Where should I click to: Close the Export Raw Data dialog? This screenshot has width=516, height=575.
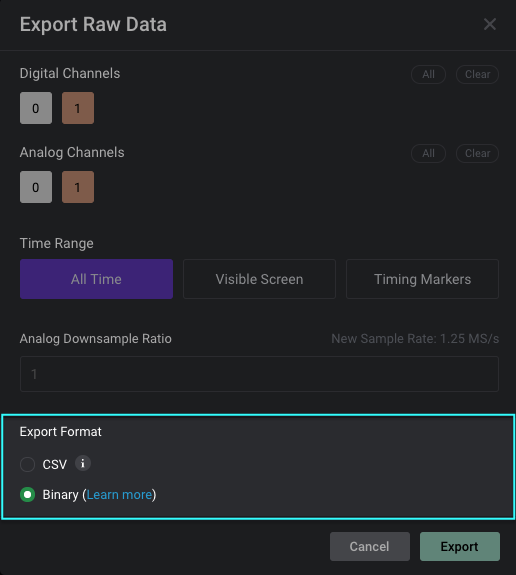pyautogui.click(x=490, y=25)
